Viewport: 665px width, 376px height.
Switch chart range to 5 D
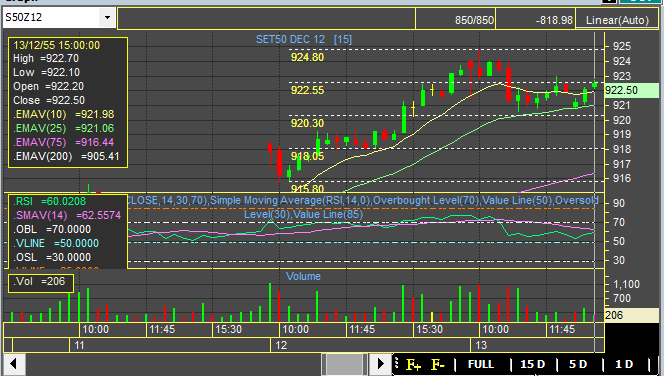tap(578, 365)
